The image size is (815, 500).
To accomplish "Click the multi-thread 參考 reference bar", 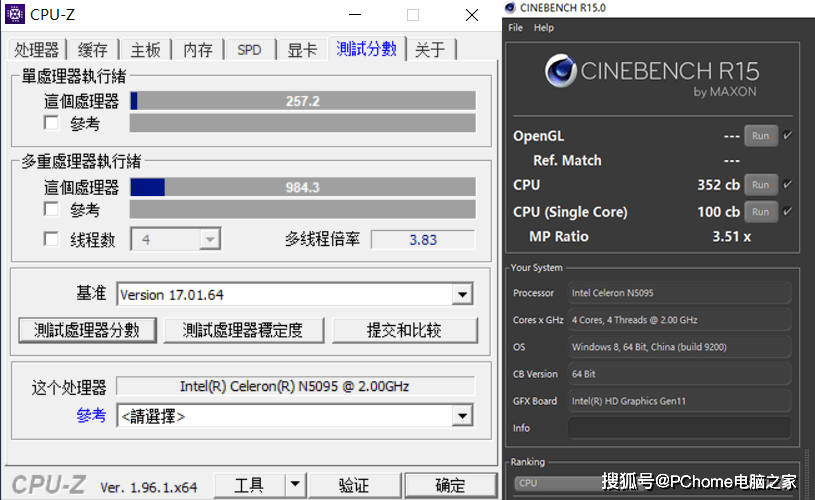I will tap(303, 209).
